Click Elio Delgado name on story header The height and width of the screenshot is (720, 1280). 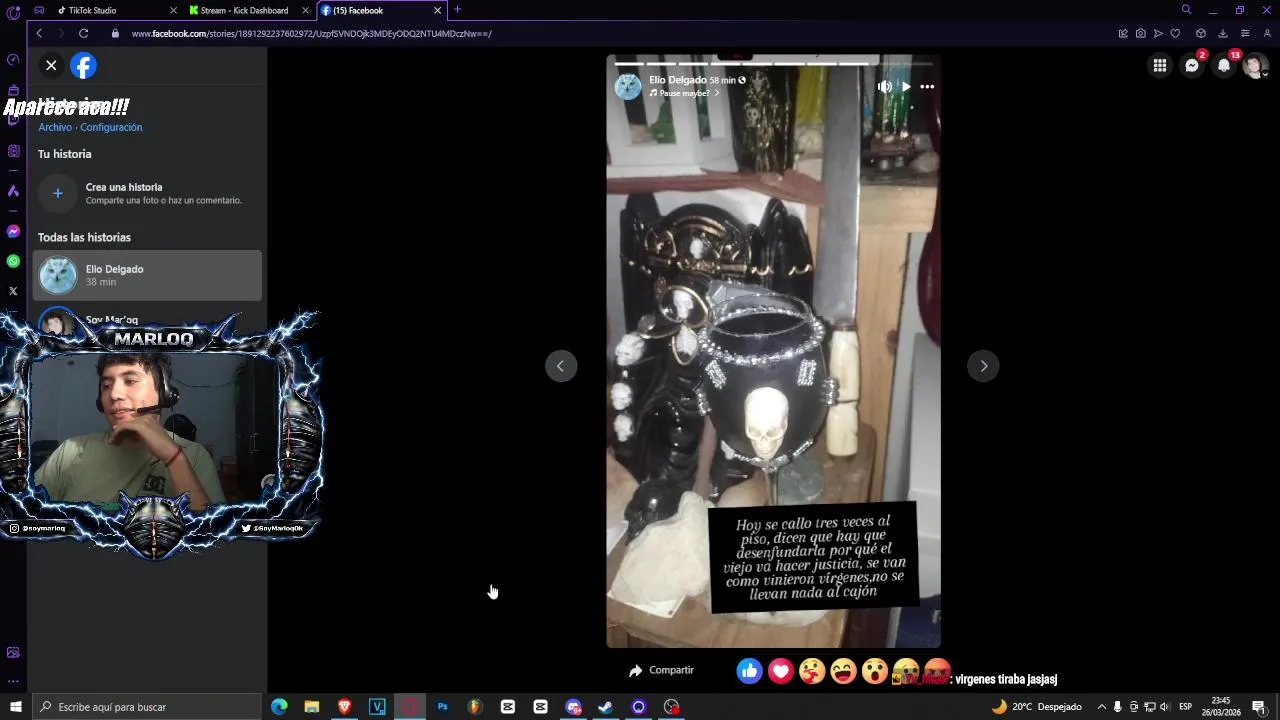[678, 80]
